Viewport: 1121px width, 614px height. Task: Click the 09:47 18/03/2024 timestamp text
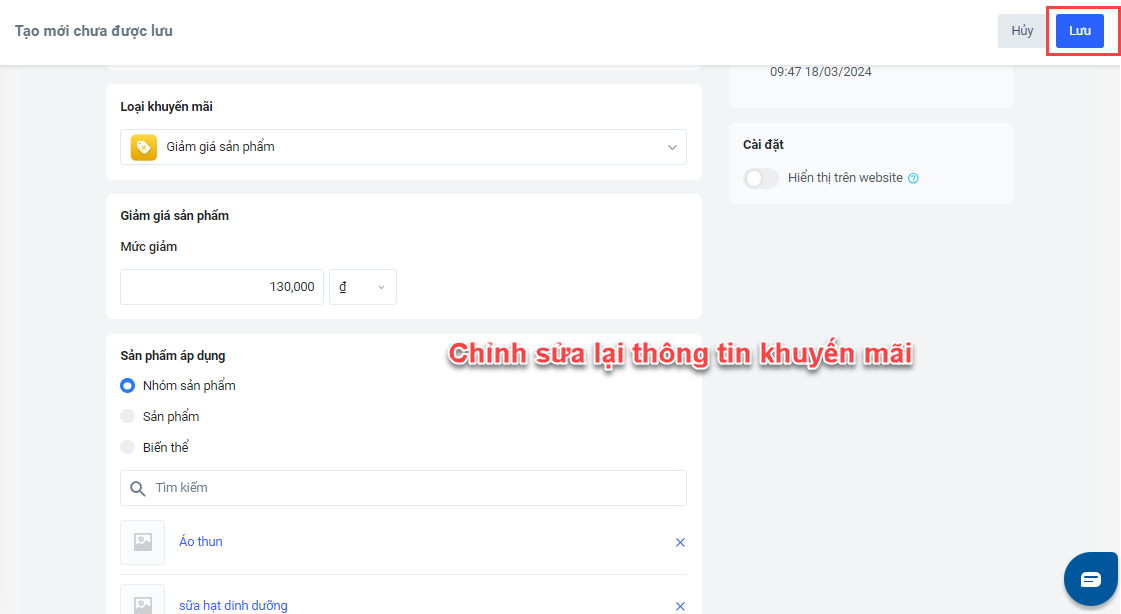tap(821, 71)
